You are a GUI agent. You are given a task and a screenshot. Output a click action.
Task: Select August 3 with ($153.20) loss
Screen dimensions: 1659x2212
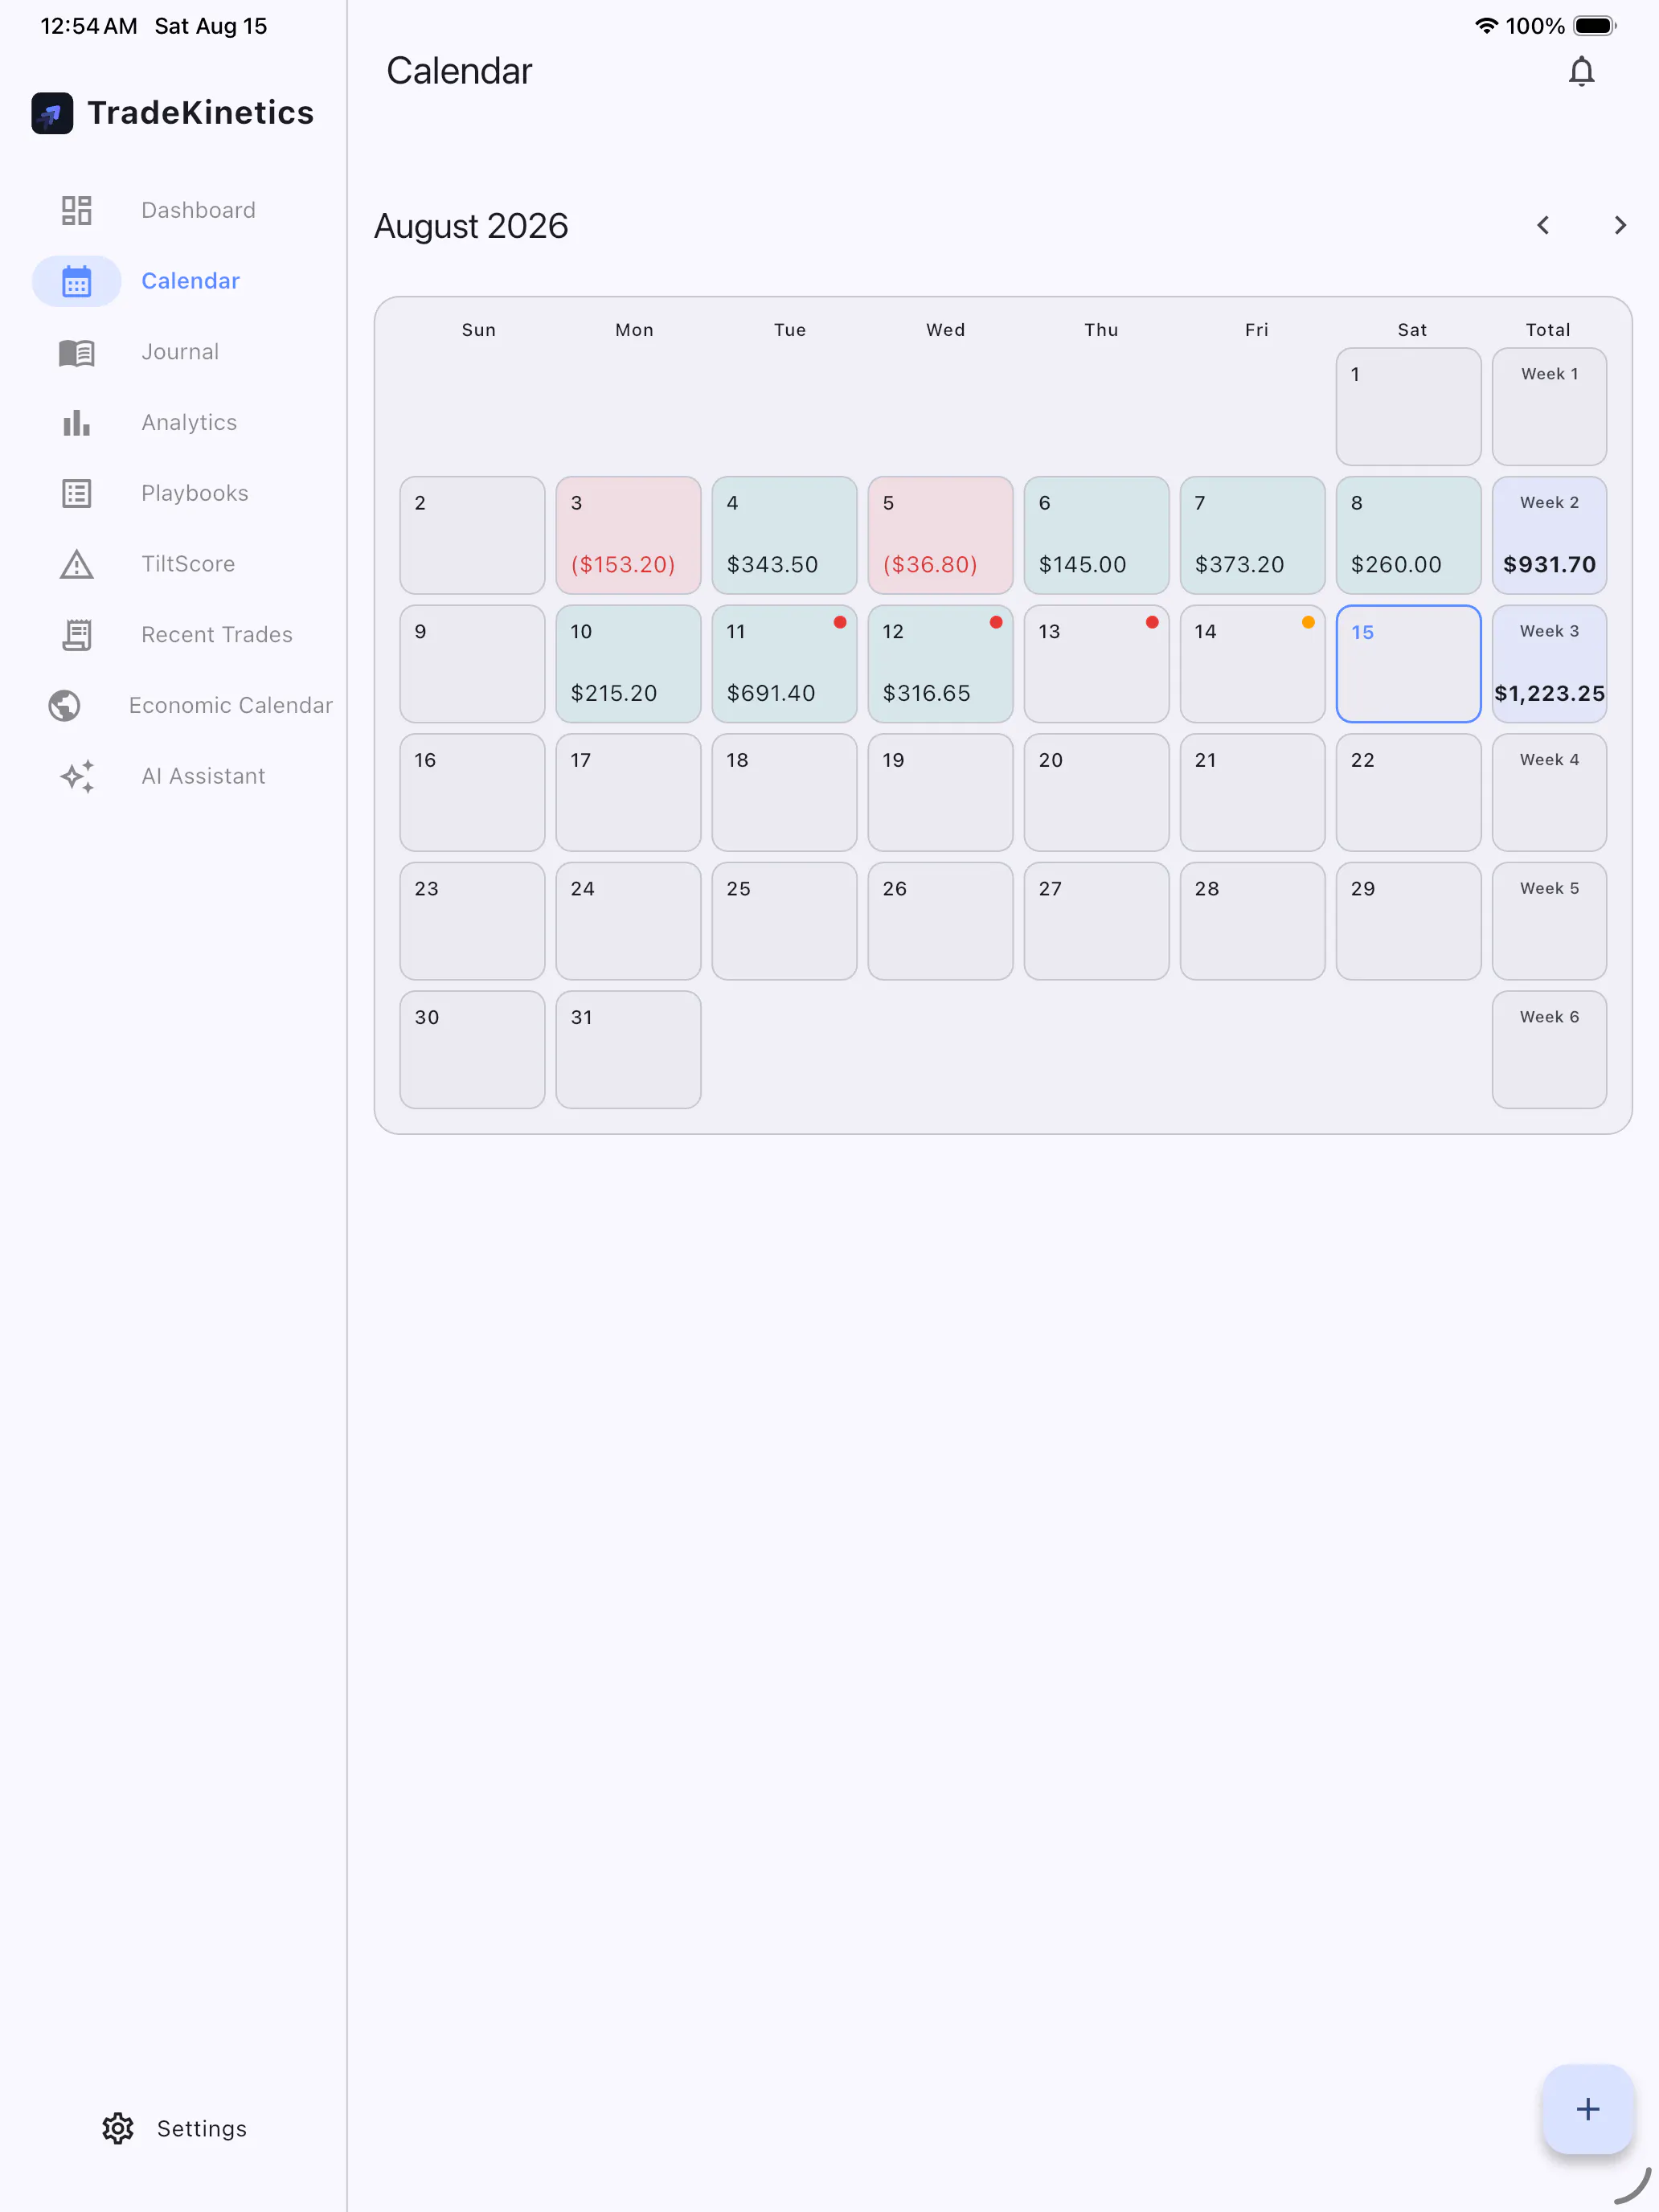pos(628,535)
